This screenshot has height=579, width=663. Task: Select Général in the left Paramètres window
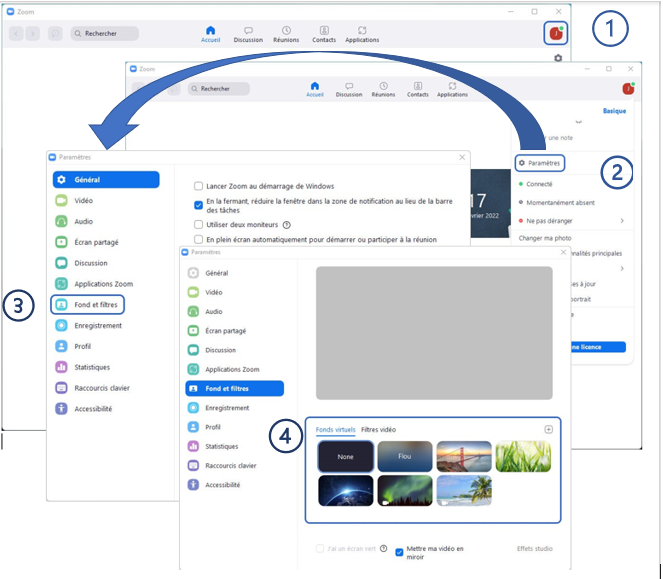coord(106,180)
